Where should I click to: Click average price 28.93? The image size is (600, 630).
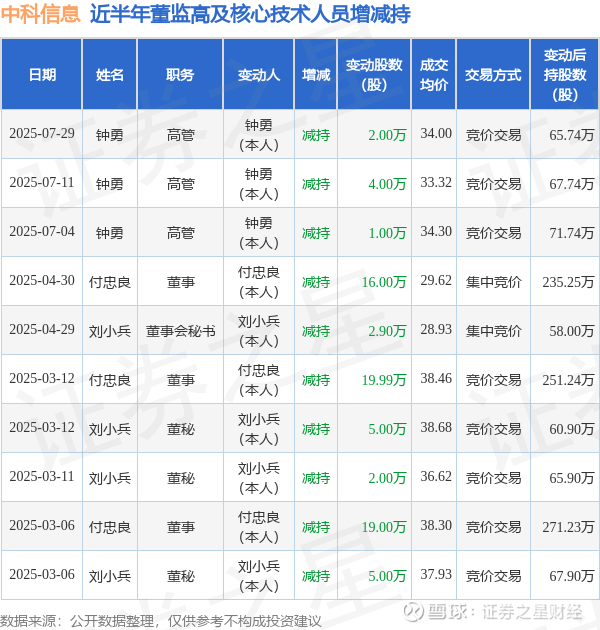tap(436, 329)
